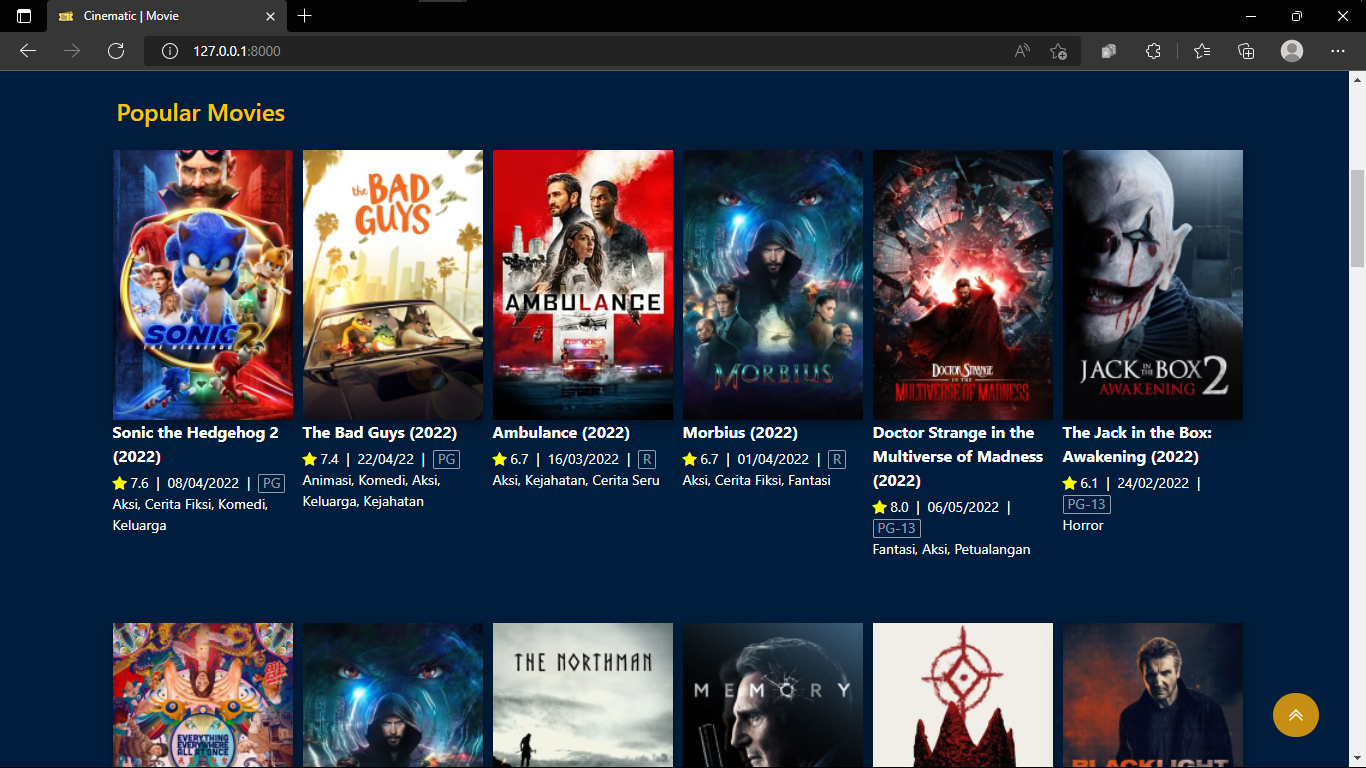The width and height of the screenshot is (1366, 768).
Task: Close the Cinematic | Movie tab
Action: point(271,17)
